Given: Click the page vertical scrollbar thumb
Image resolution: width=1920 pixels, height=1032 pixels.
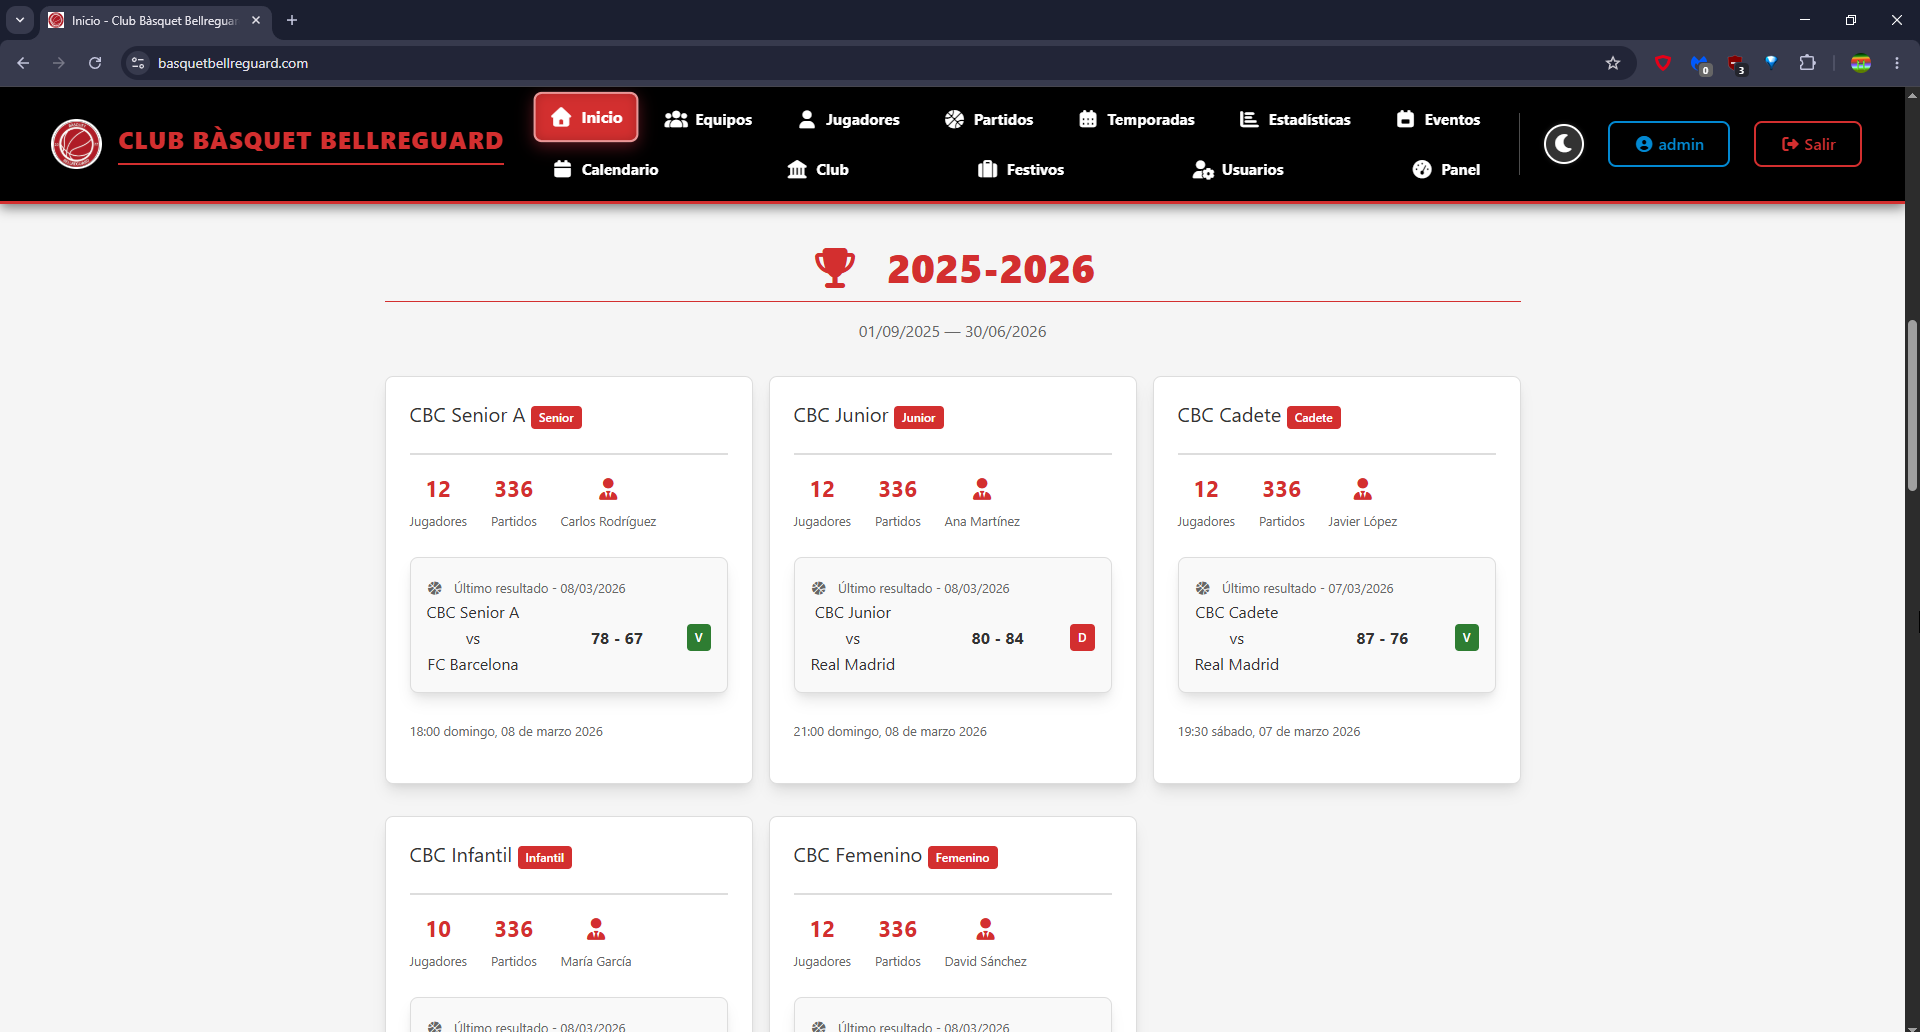Looking at the screenshot, I should (x=1912, y=405).
